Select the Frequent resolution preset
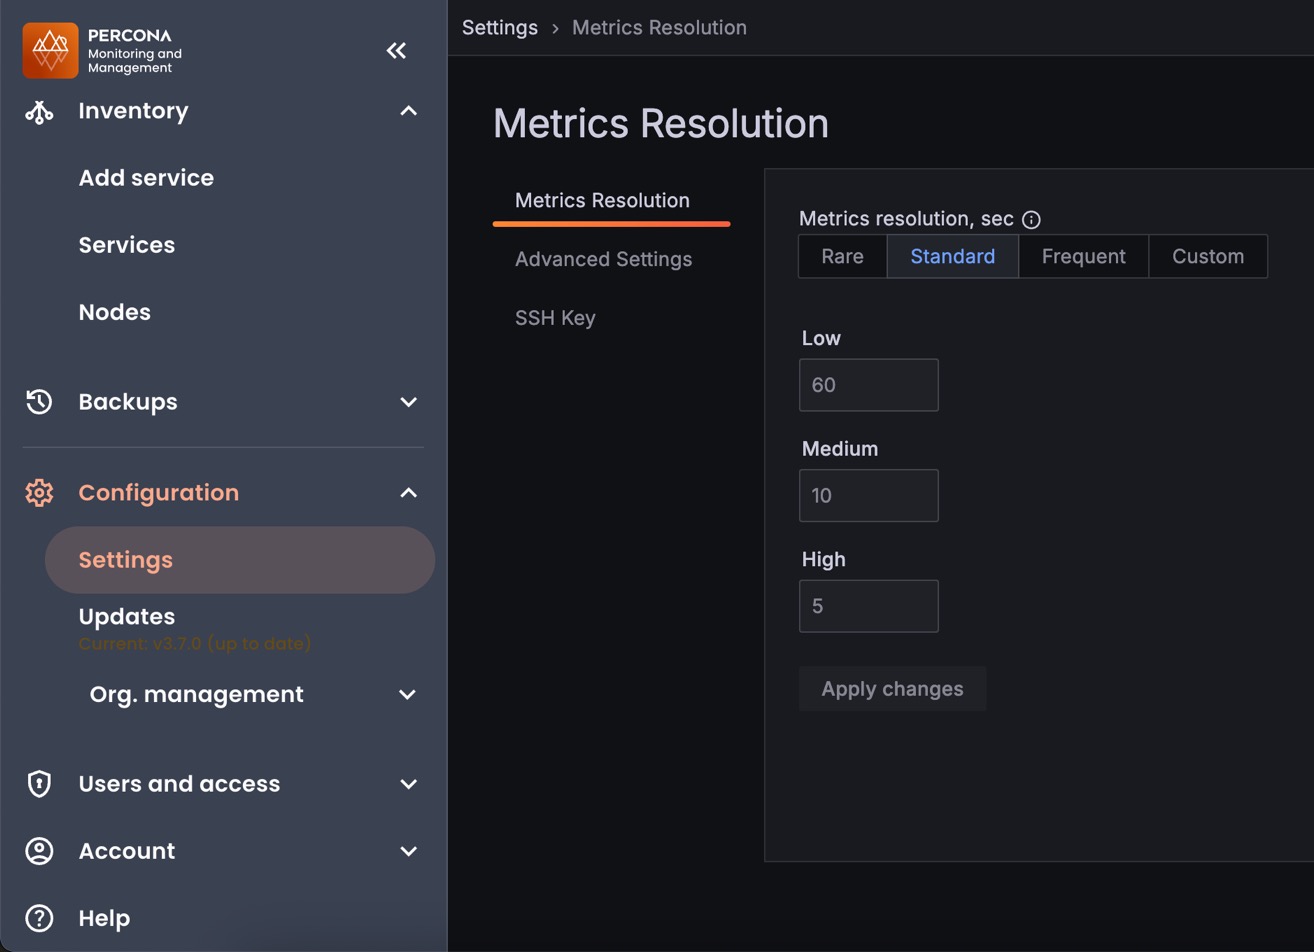This screenshot has width=1314, height=952. pyautogui.click(x=1083, y=257)
